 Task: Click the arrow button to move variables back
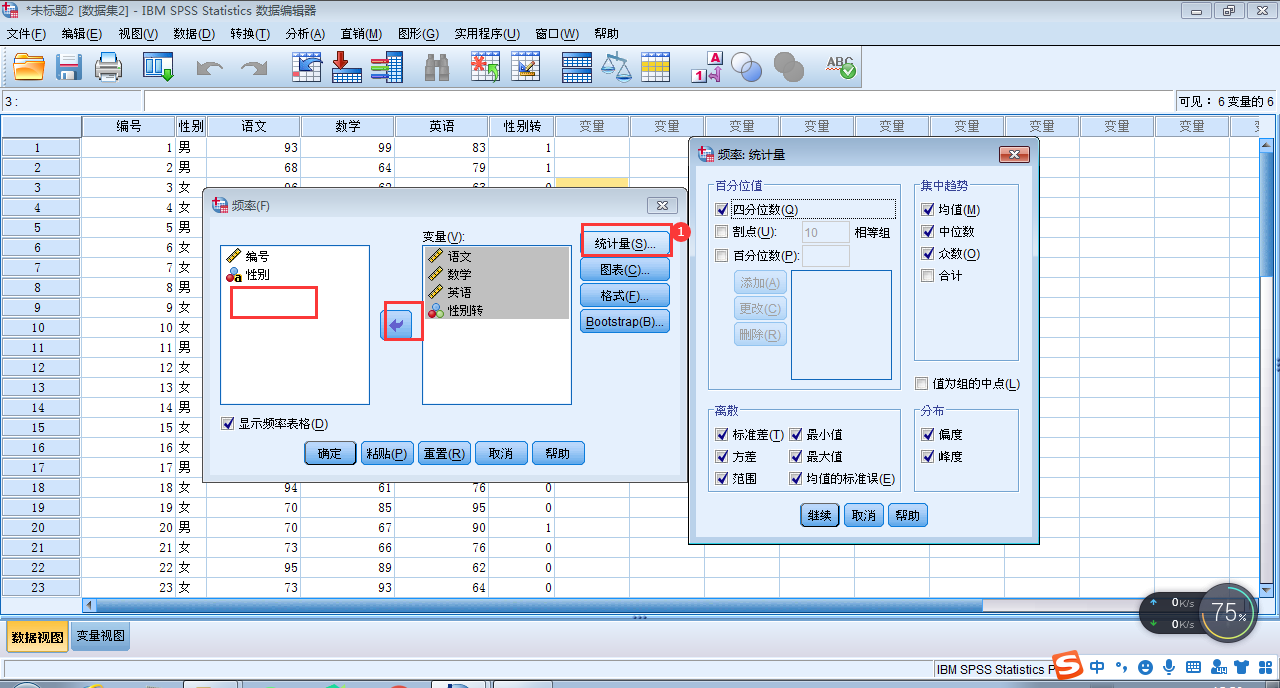pyautogui.click(x=398, y=325)
